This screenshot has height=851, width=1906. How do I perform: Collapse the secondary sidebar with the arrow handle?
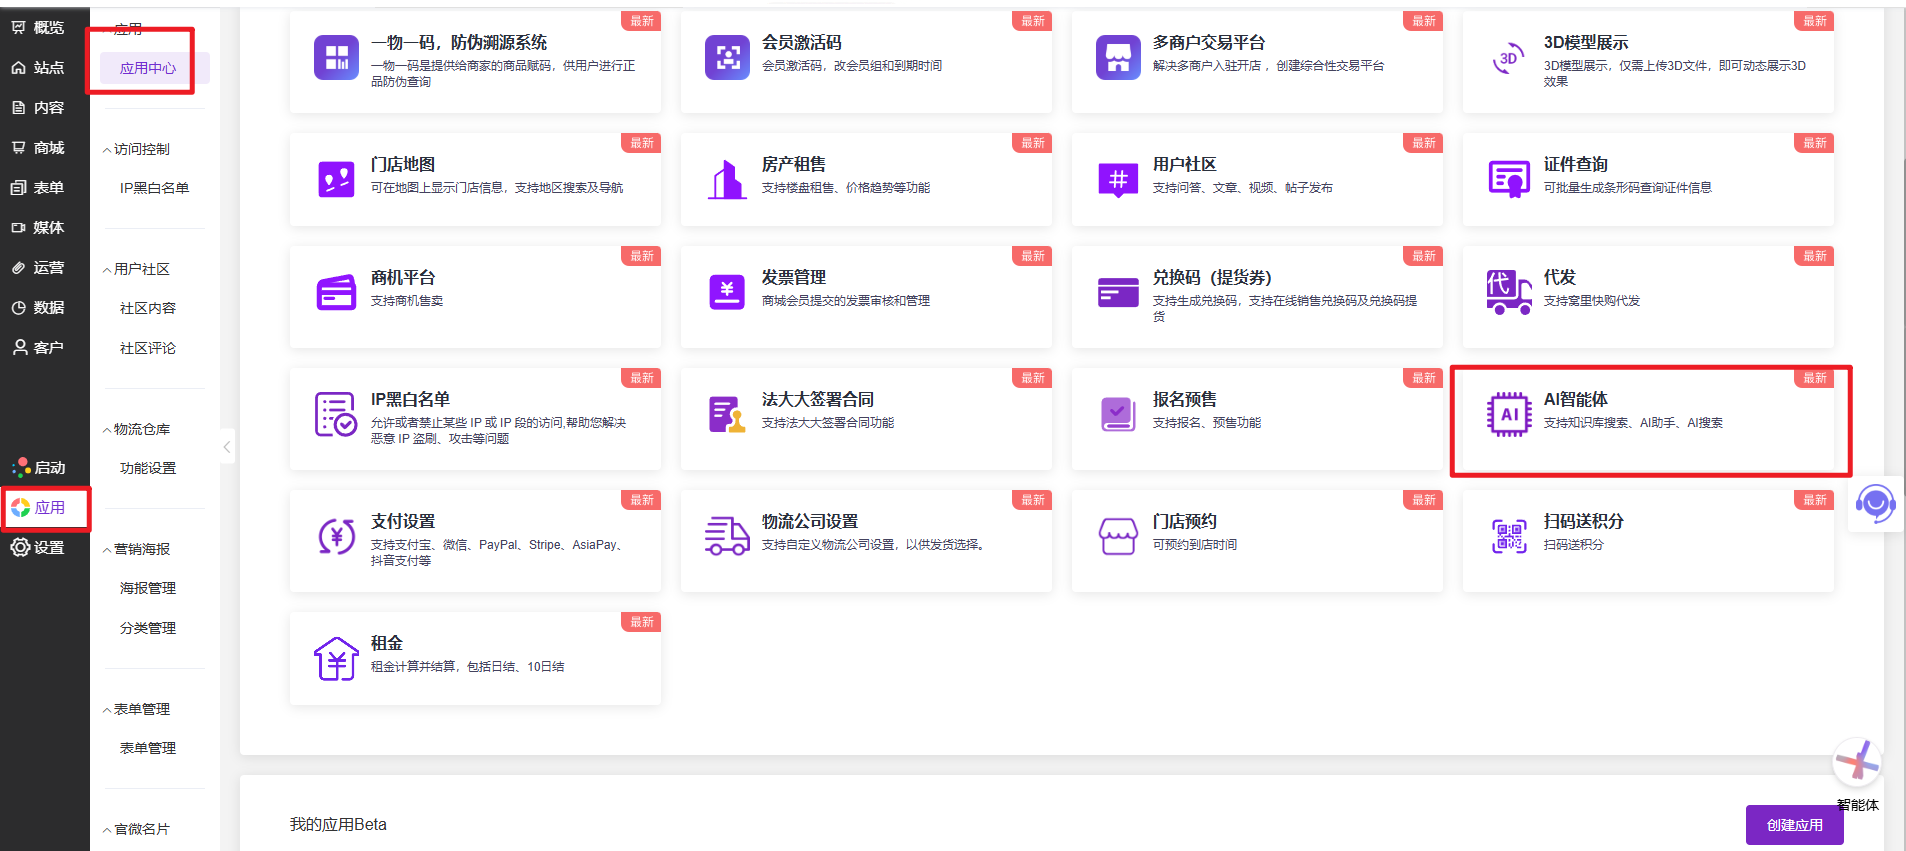(x=227, y=447)
